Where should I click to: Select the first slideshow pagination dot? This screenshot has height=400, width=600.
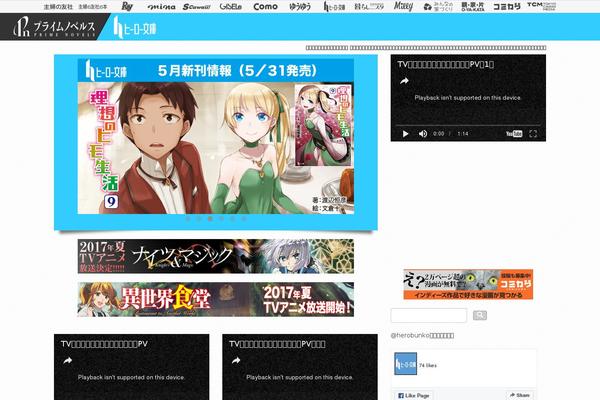(188, 219)
